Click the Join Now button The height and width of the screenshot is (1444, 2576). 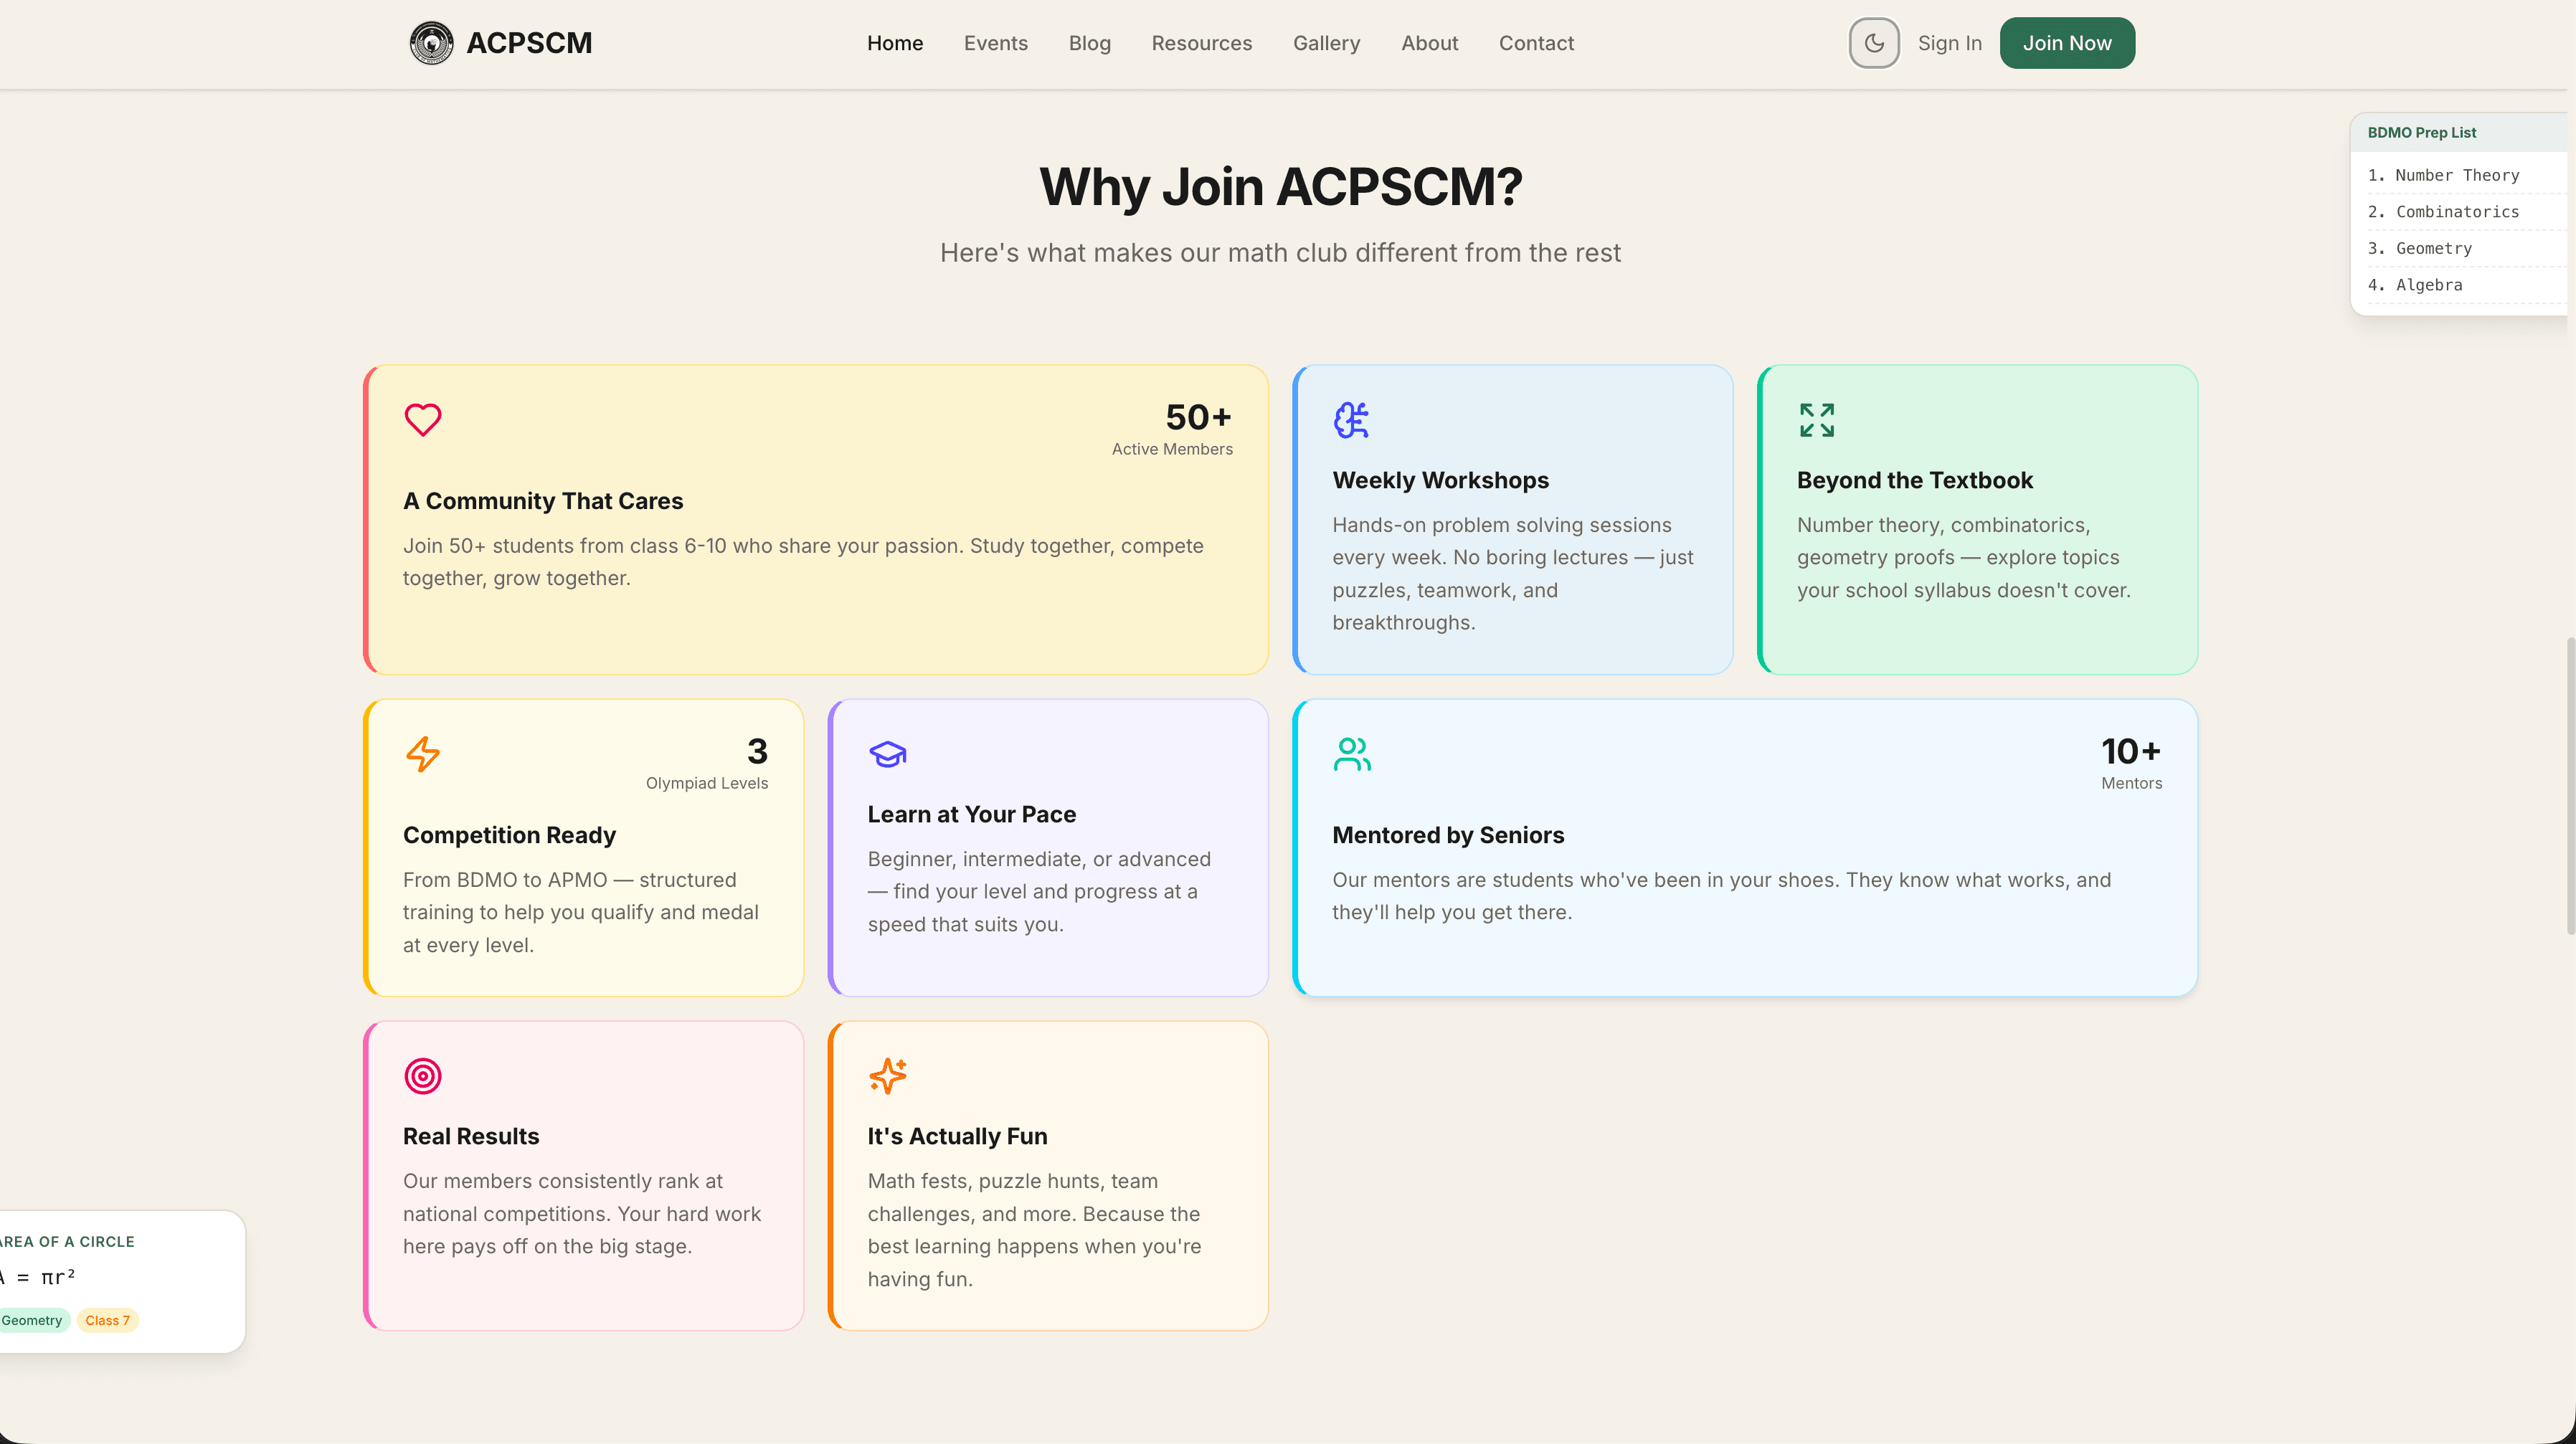(2066, 43)
